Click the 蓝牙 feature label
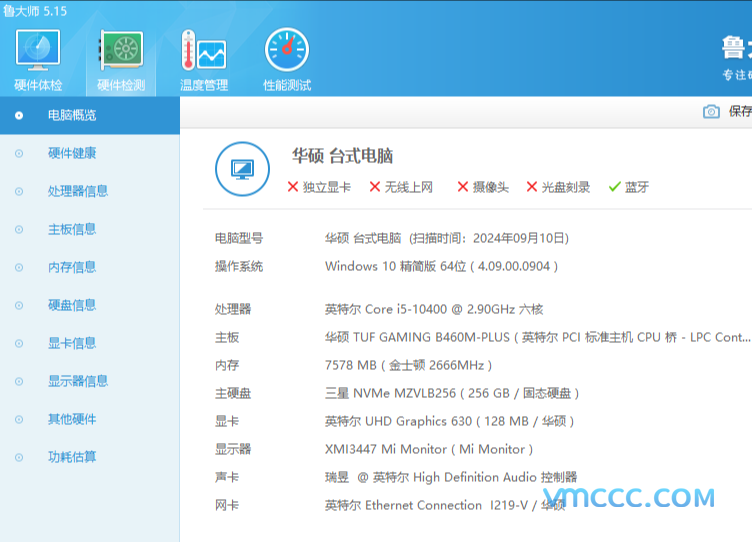The height and width of the screenshot is (542, 752). [637, 187]
